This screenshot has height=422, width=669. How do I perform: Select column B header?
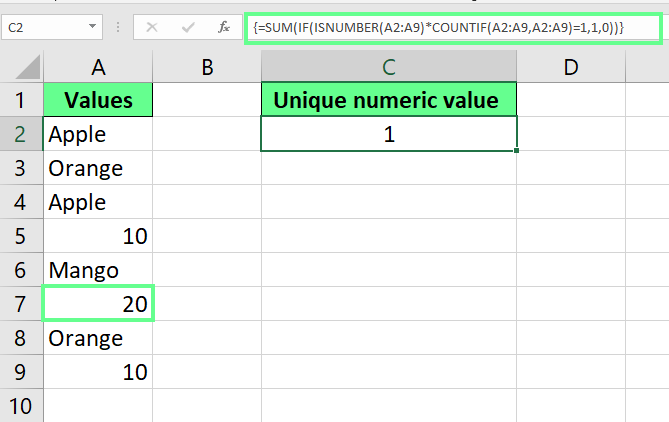207,67
